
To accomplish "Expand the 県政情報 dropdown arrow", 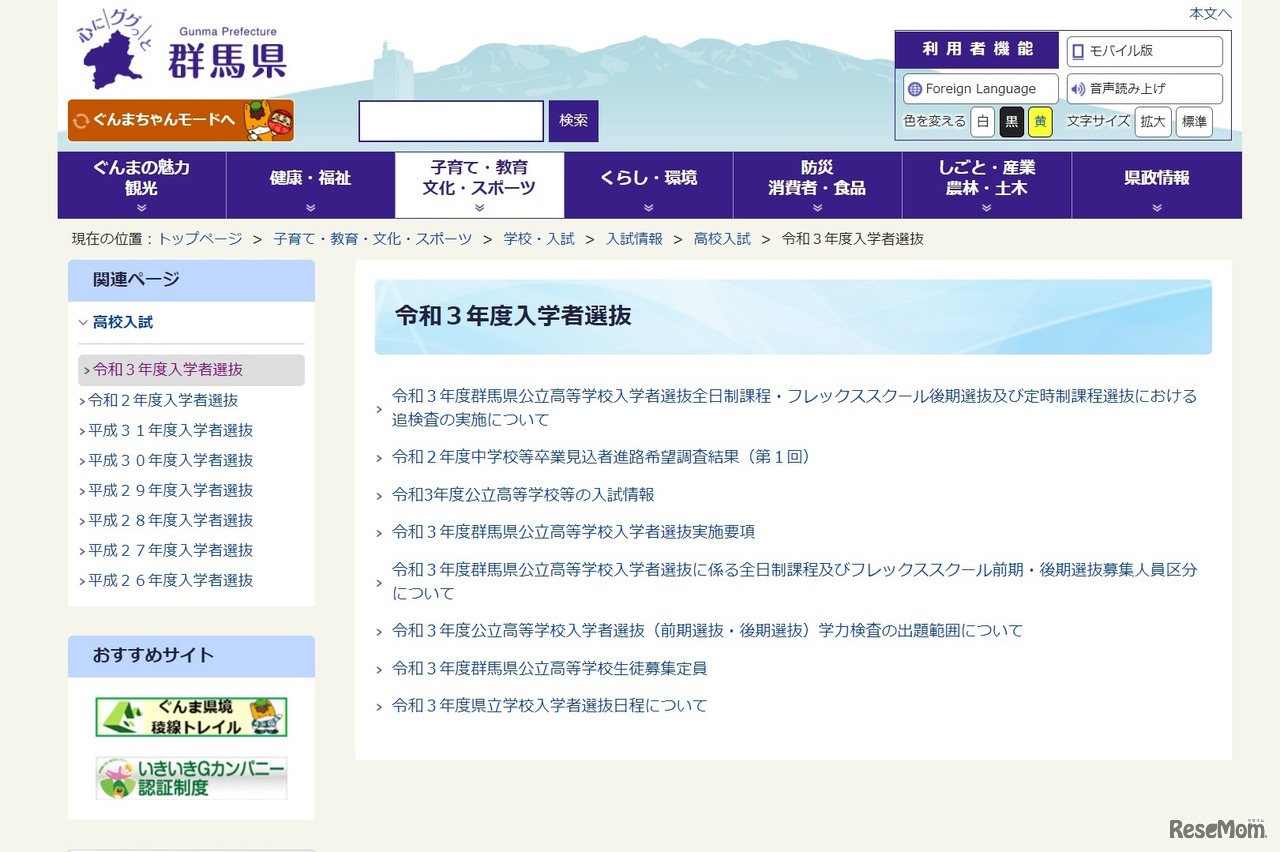I will pos(1157,206).
